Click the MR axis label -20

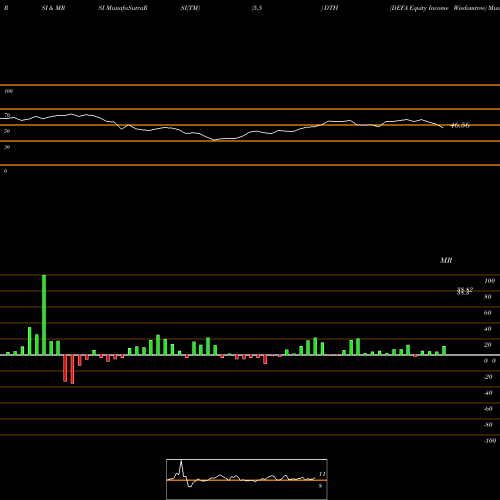tap(488, 377)
